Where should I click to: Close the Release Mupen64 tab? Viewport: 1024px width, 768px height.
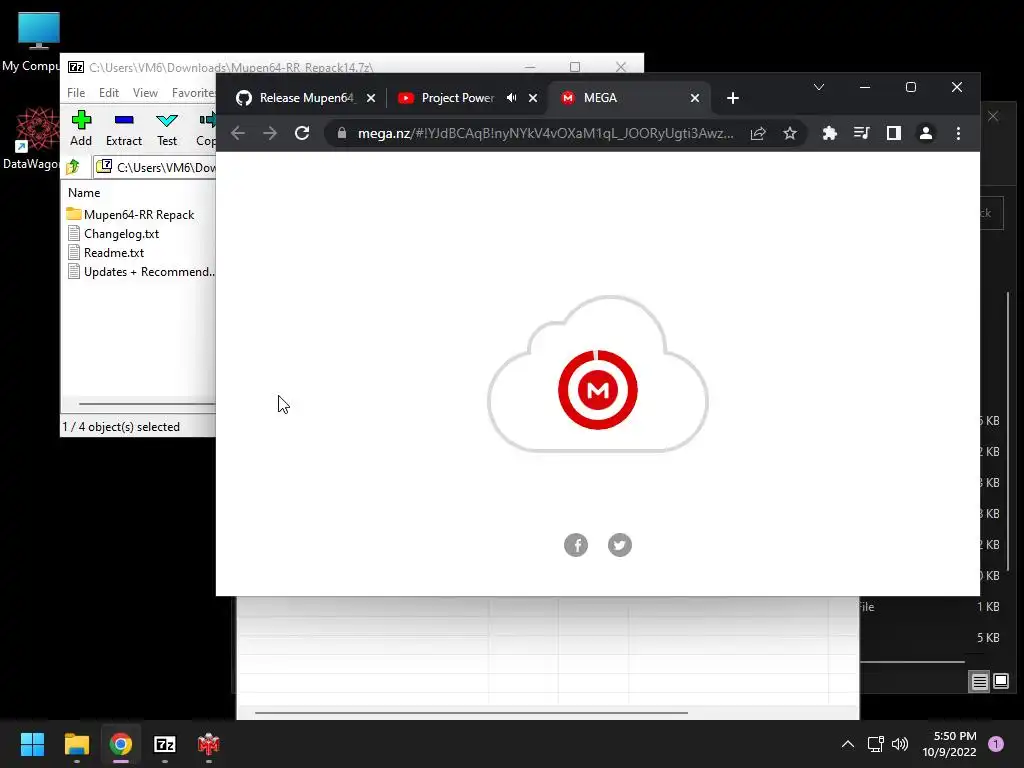point(371,98)
